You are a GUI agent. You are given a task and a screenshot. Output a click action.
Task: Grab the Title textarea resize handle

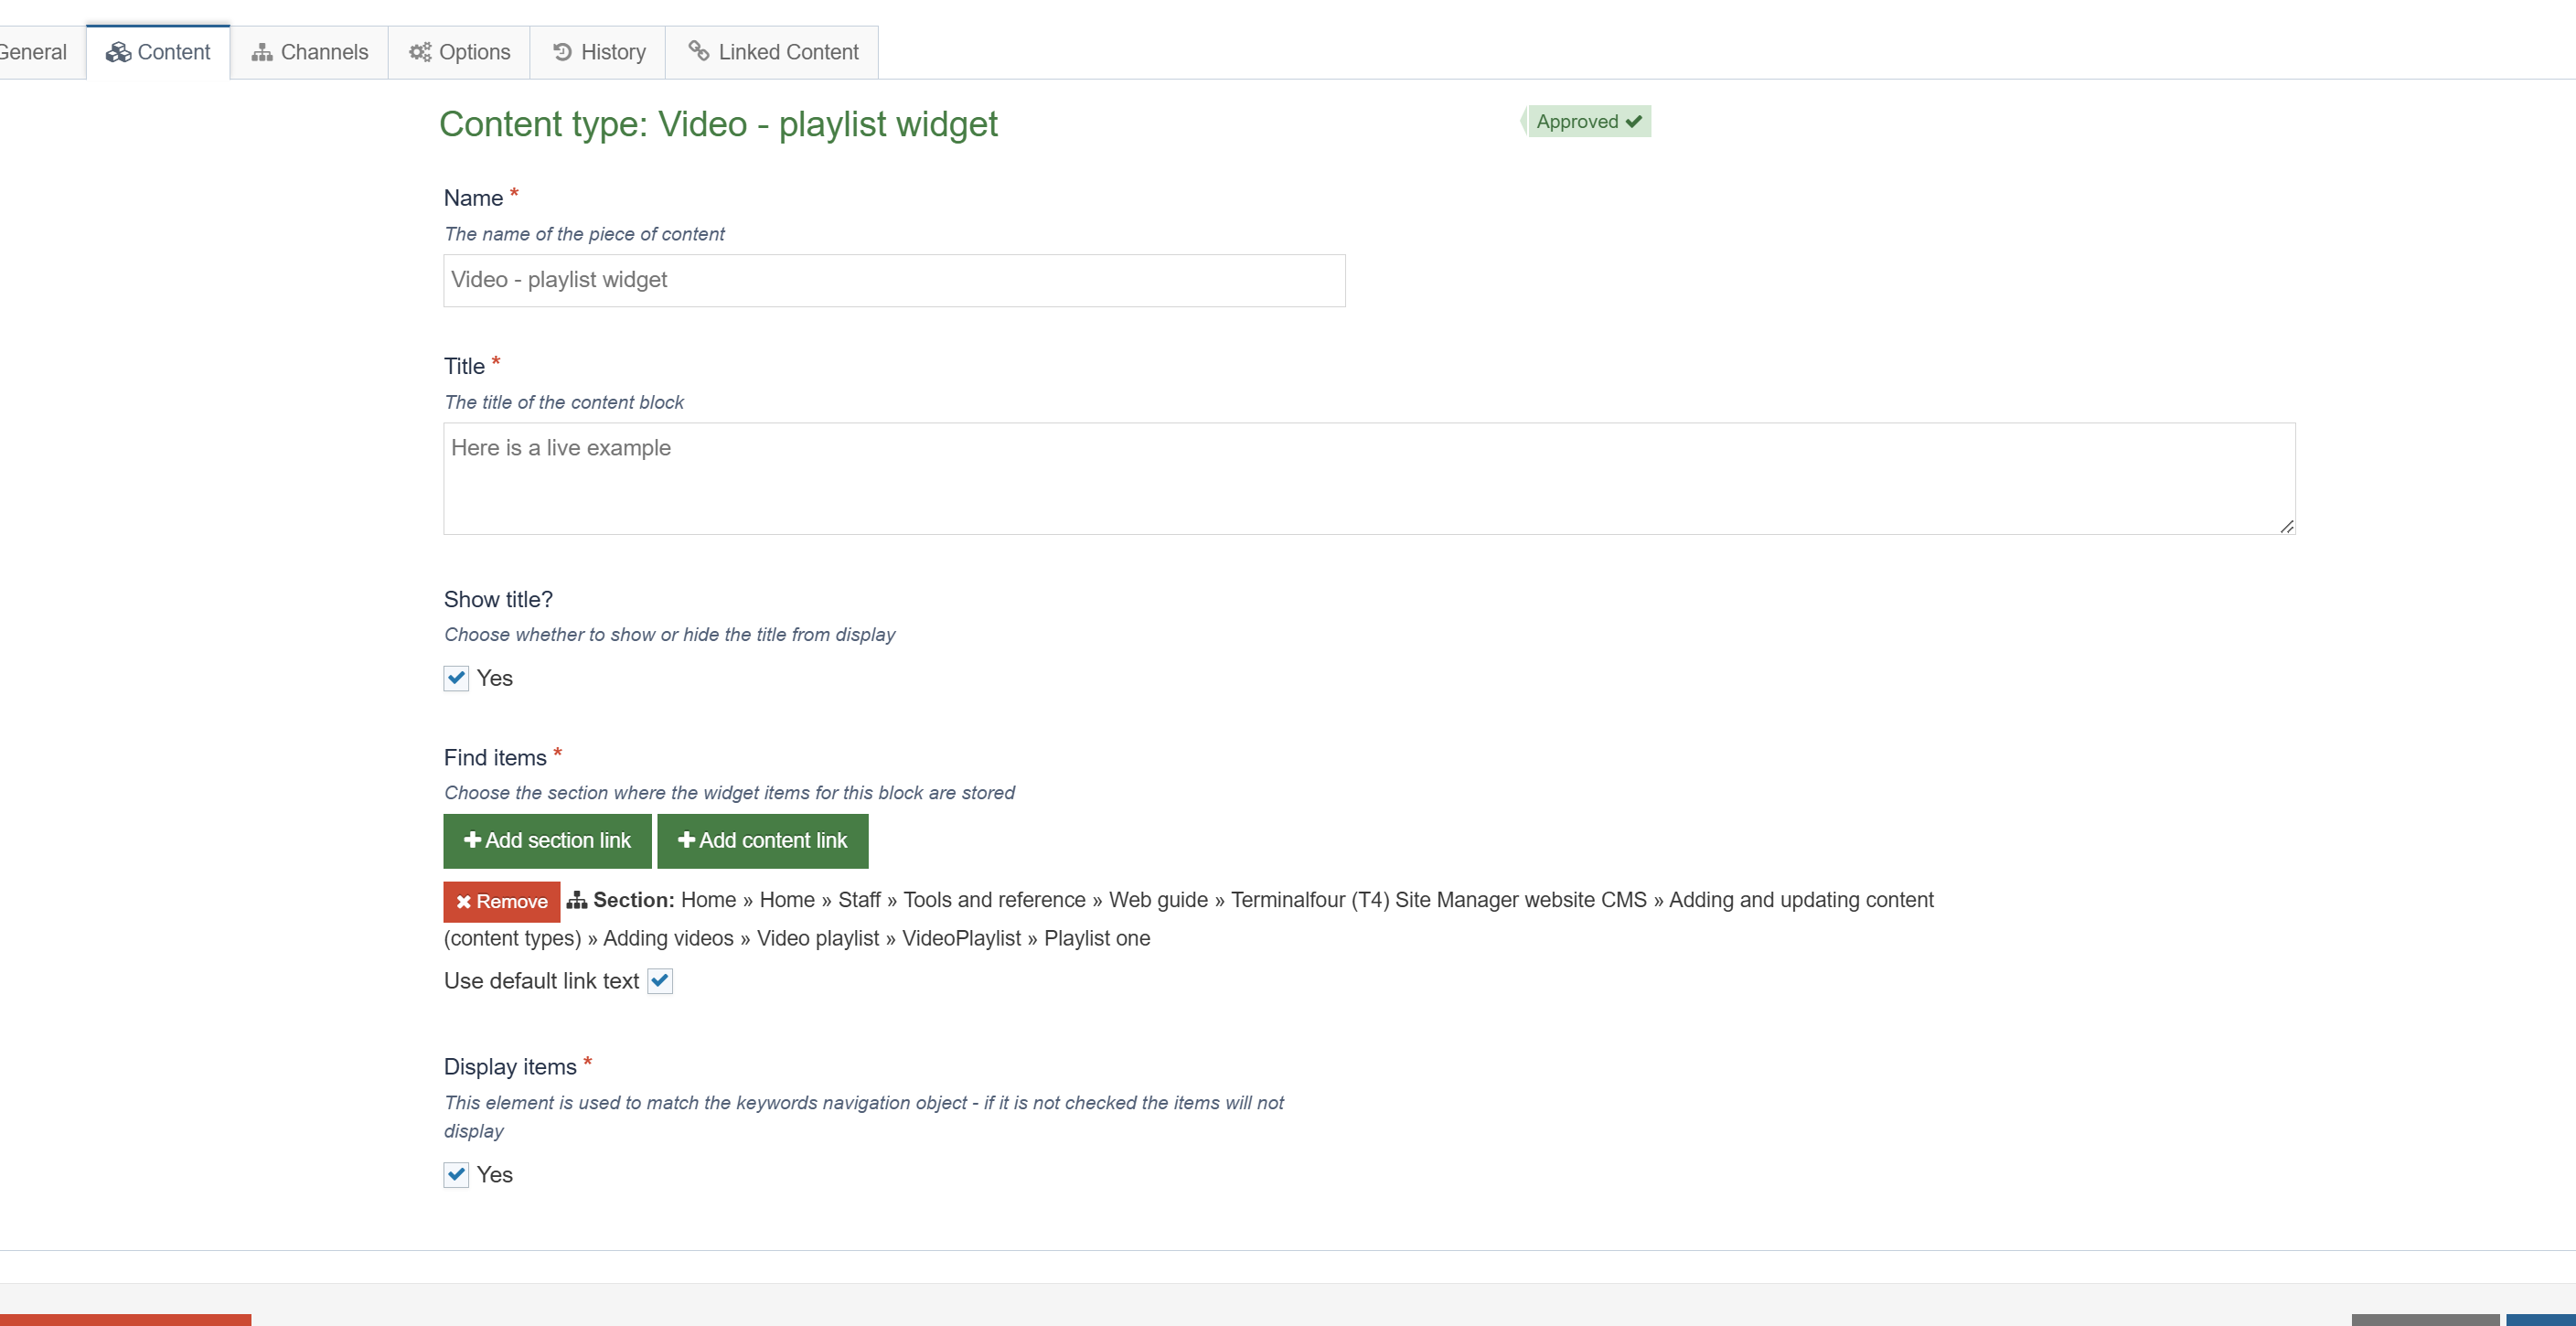pos(2286,526)
